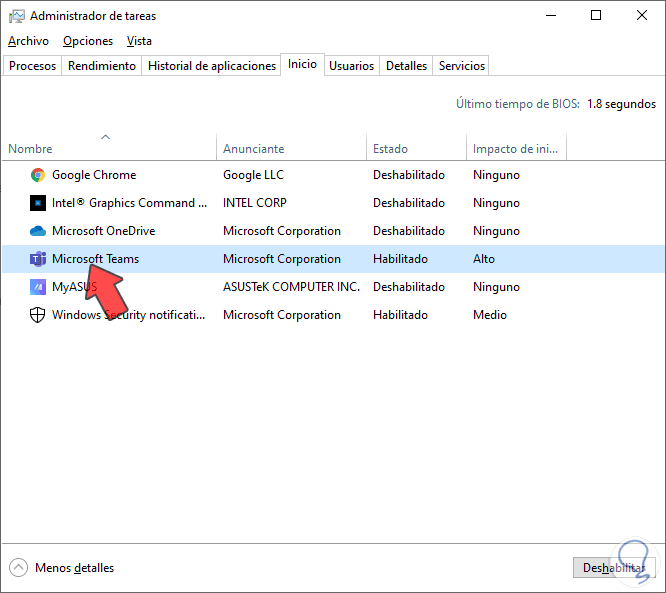Click Habilitado status in Teams row
Viewport: 666px width, 593px height.
tap(400, 259)
